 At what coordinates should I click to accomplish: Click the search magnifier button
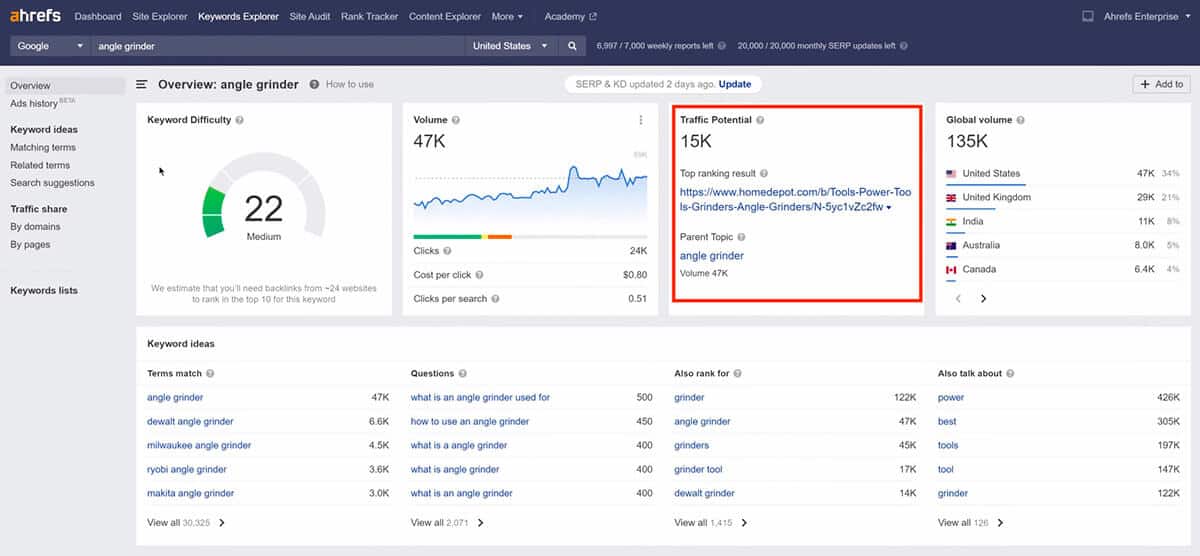point(573,46)
